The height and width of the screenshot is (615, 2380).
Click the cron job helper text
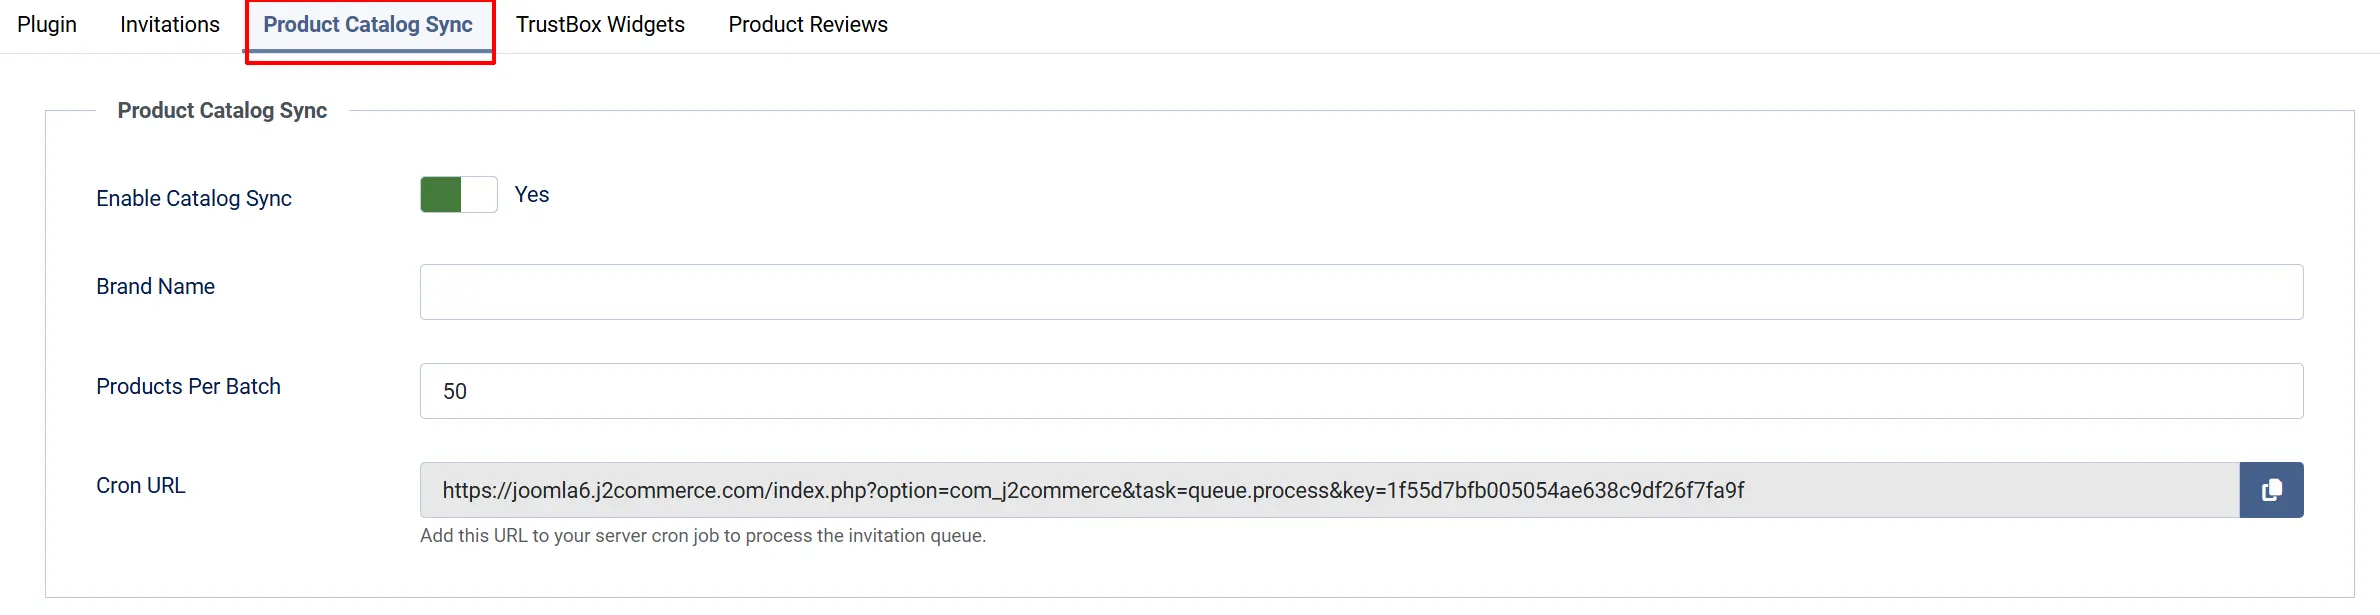(x=703, y=536)
